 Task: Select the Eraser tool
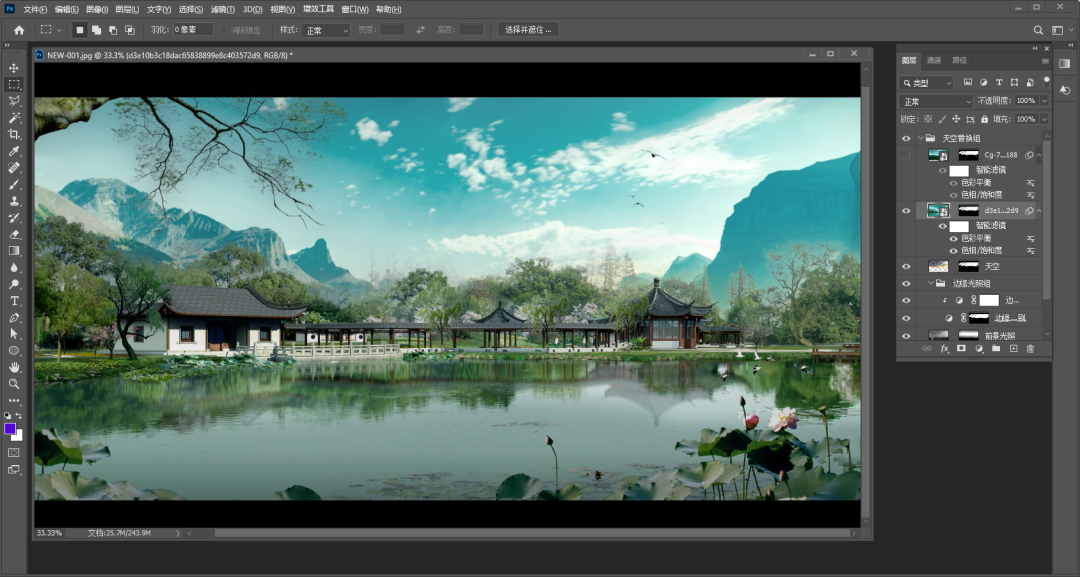point(14,234)
